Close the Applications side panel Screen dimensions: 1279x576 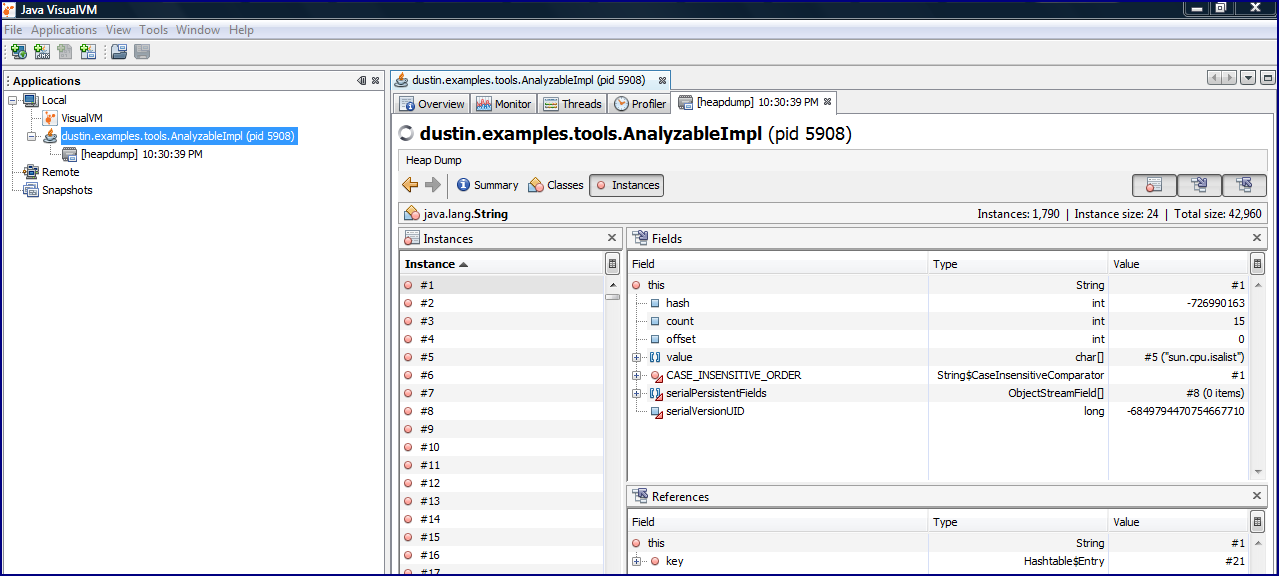376,81
